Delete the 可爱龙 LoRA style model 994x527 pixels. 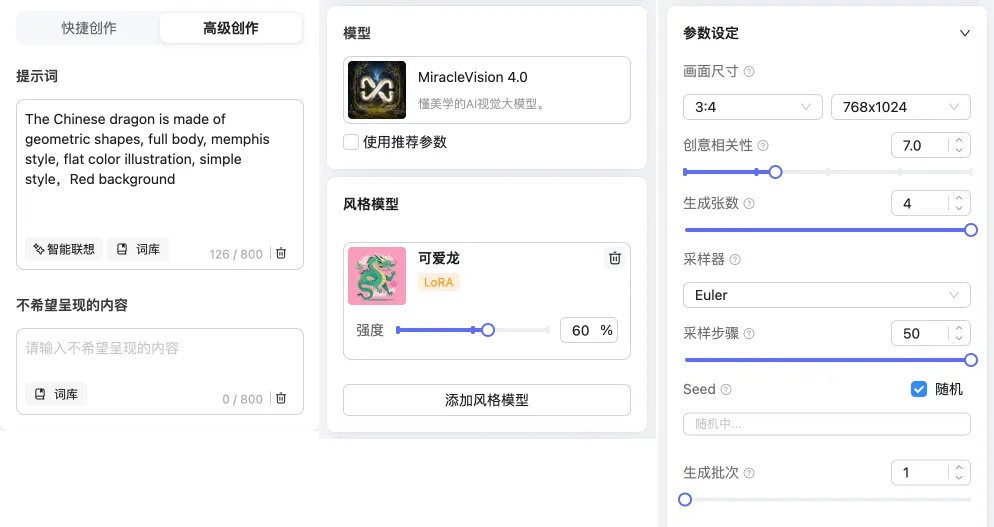(615, 258)
